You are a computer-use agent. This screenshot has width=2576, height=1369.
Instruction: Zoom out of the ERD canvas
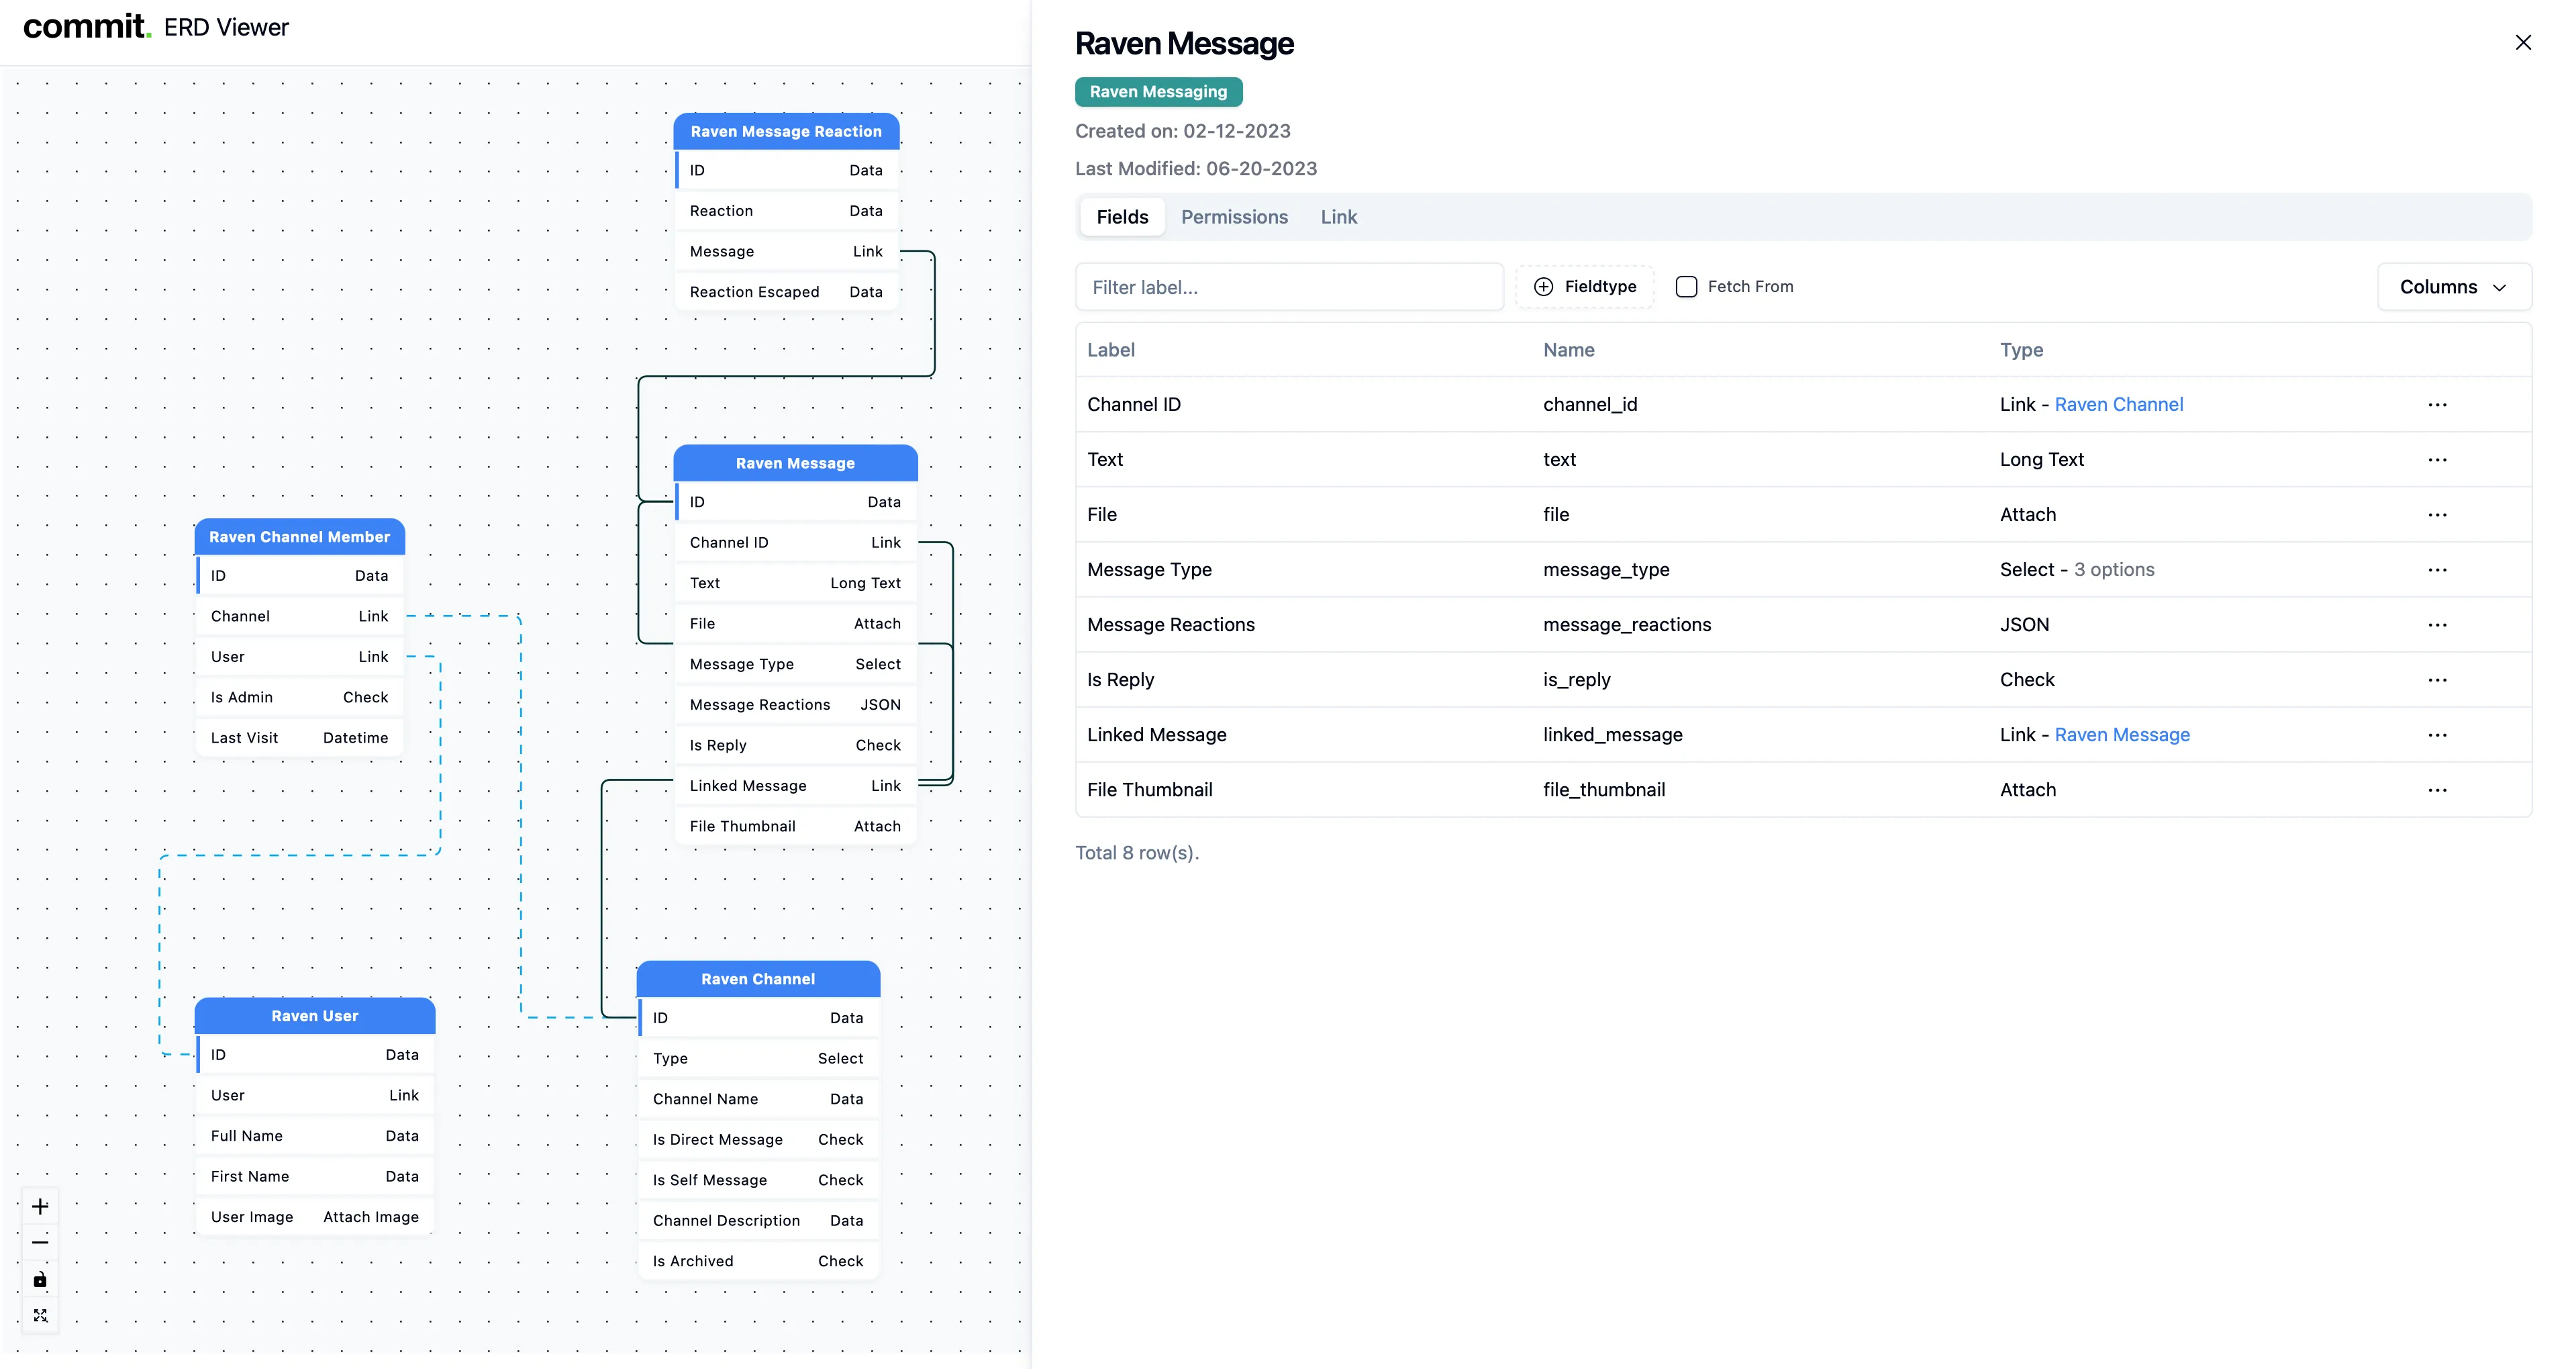click(x=40, y=1243)
